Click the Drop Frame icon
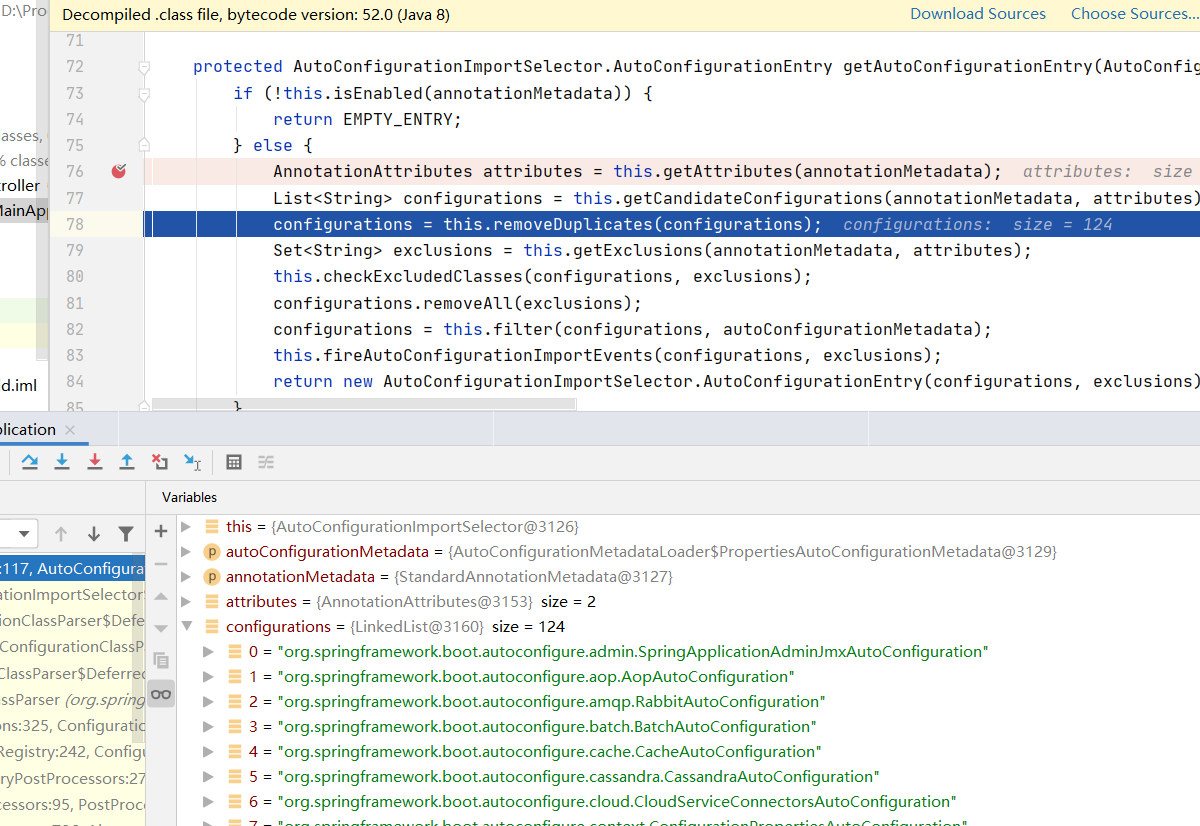Screen dimensions: 1200x826 160,462
